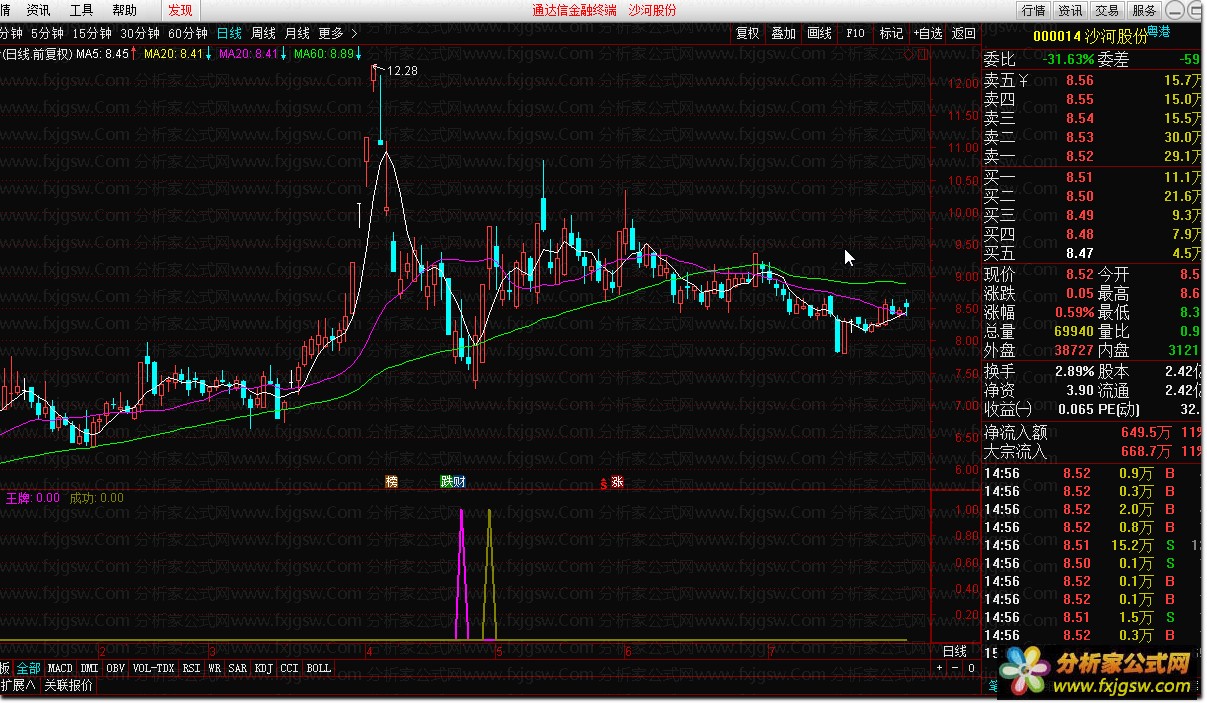Click the red 涨 marker icon
The width and height of the screenshot is (1207, 703).
coord(617,482)
